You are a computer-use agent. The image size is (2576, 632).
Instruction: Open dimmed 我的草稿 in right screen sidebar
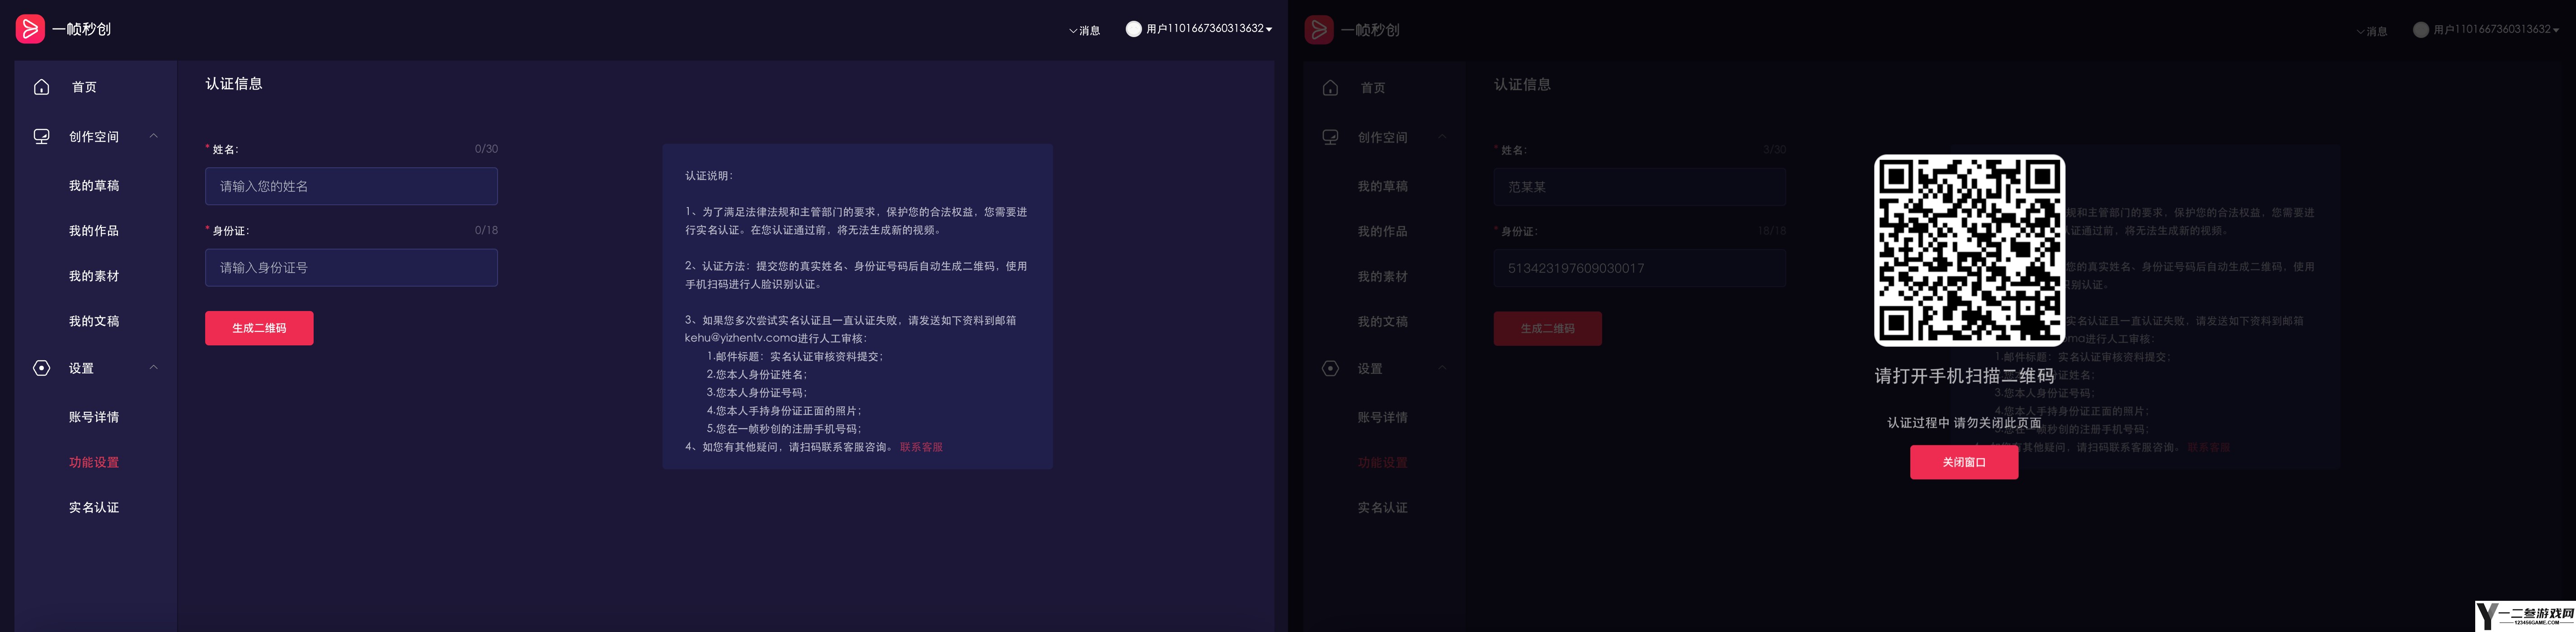click(x=1382, y=187)
